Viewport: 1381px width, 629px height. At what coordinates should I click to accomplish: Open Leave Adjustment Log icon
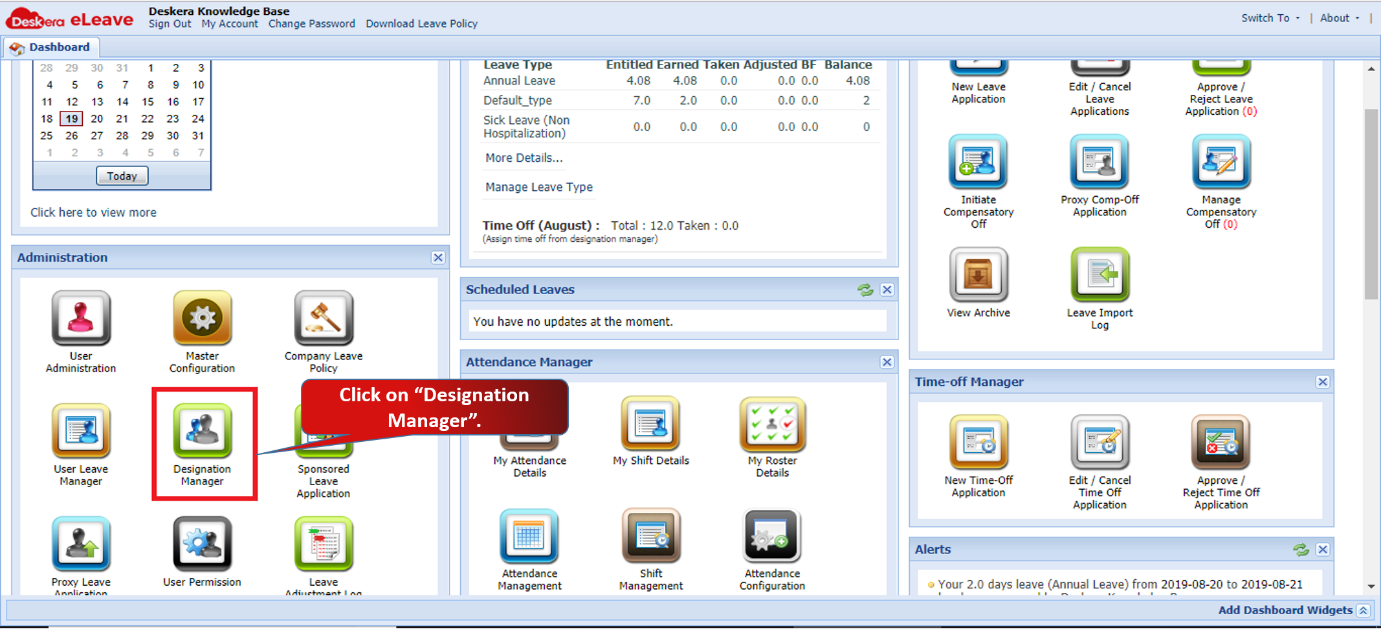pyautogui.click(x=323, y=545)
